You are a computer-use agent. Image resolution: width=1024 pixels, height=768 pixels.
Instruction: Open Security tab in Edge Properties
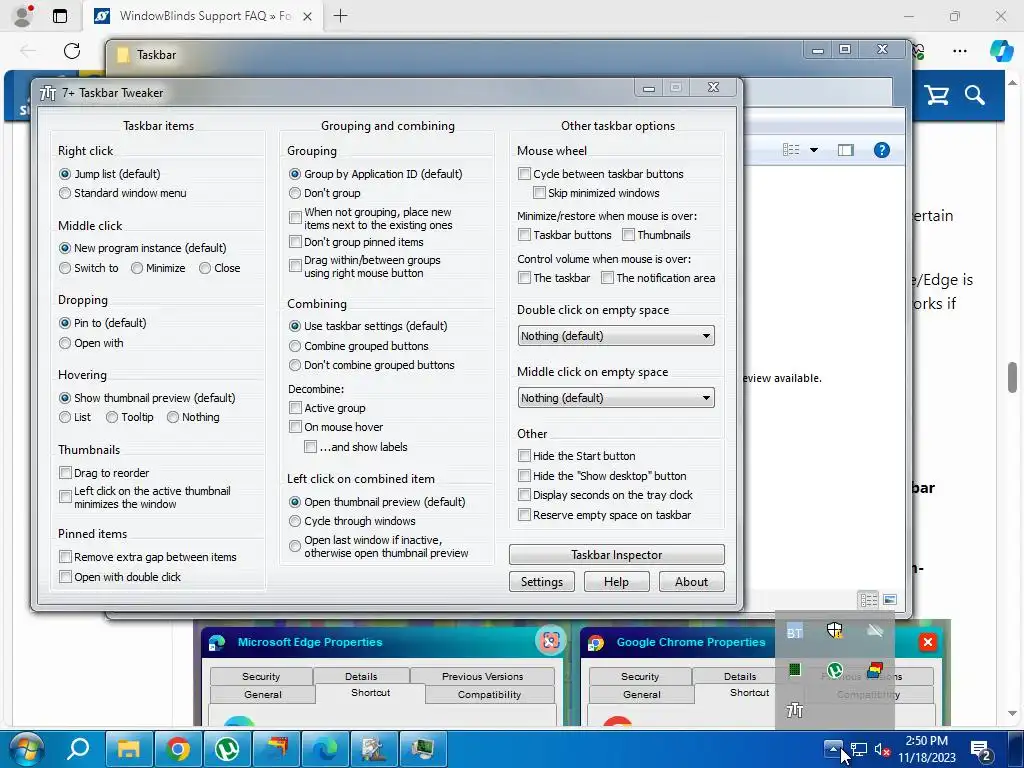click(x=261, y=677)
